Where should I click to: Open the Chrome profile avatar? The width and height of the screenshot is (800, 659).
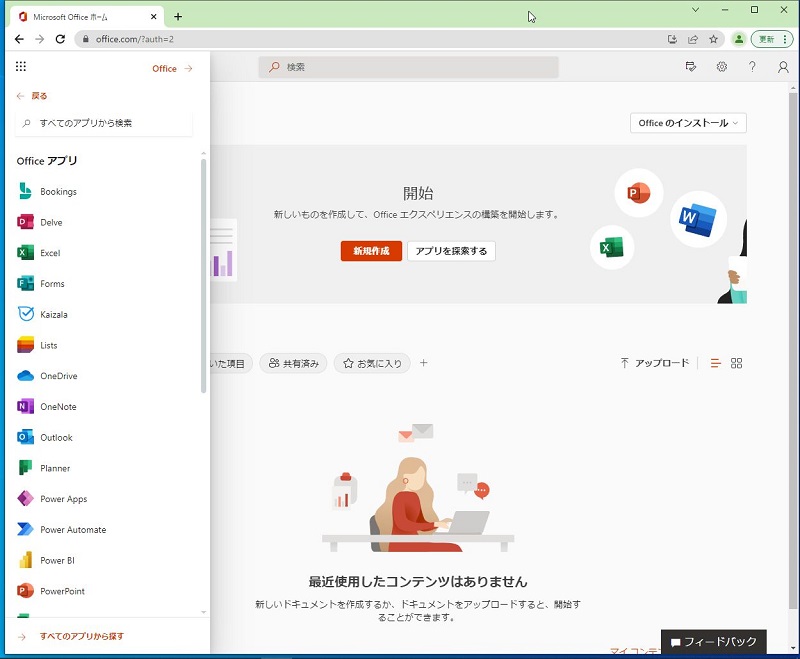point(738,39)
